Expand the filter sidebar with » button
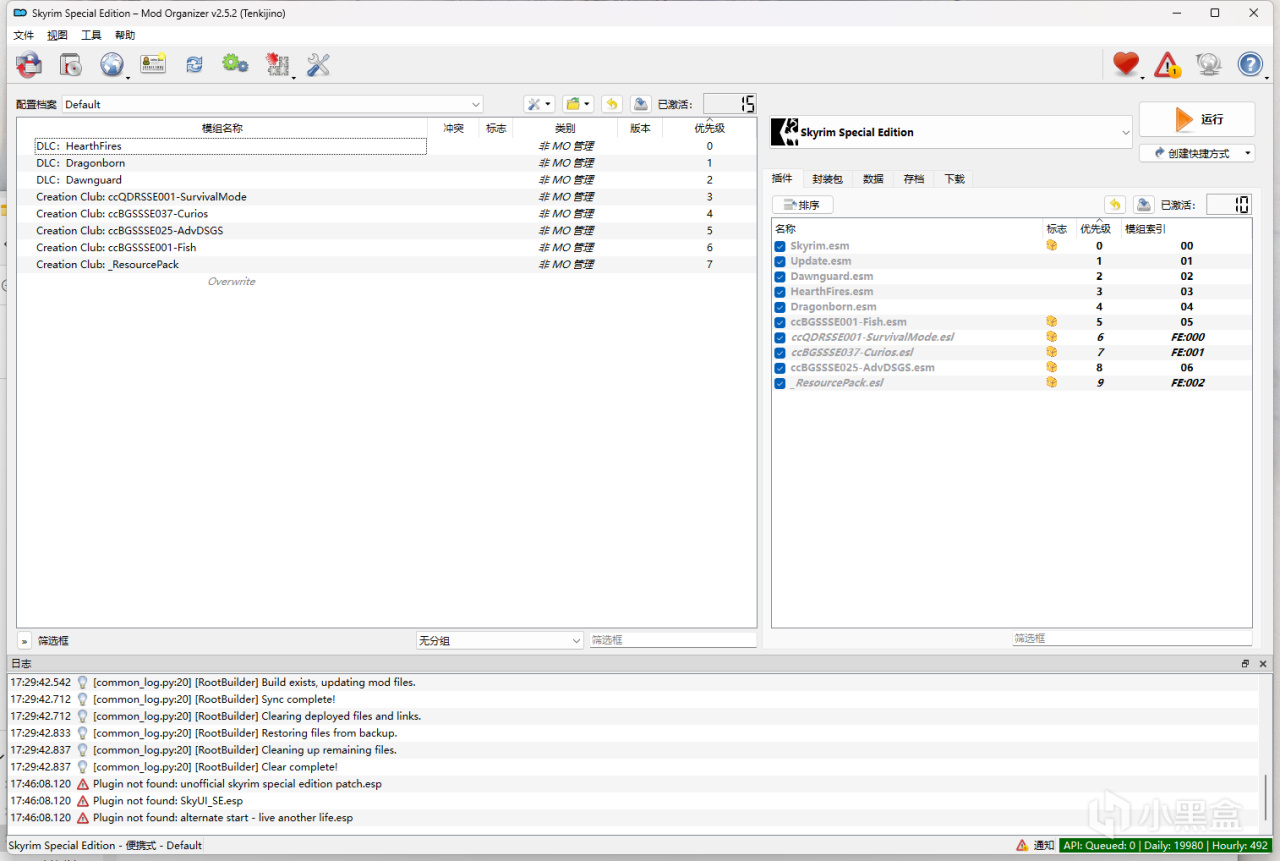Image resolution: width=1280 pixels, height=861 pixels. click(24, 640)
